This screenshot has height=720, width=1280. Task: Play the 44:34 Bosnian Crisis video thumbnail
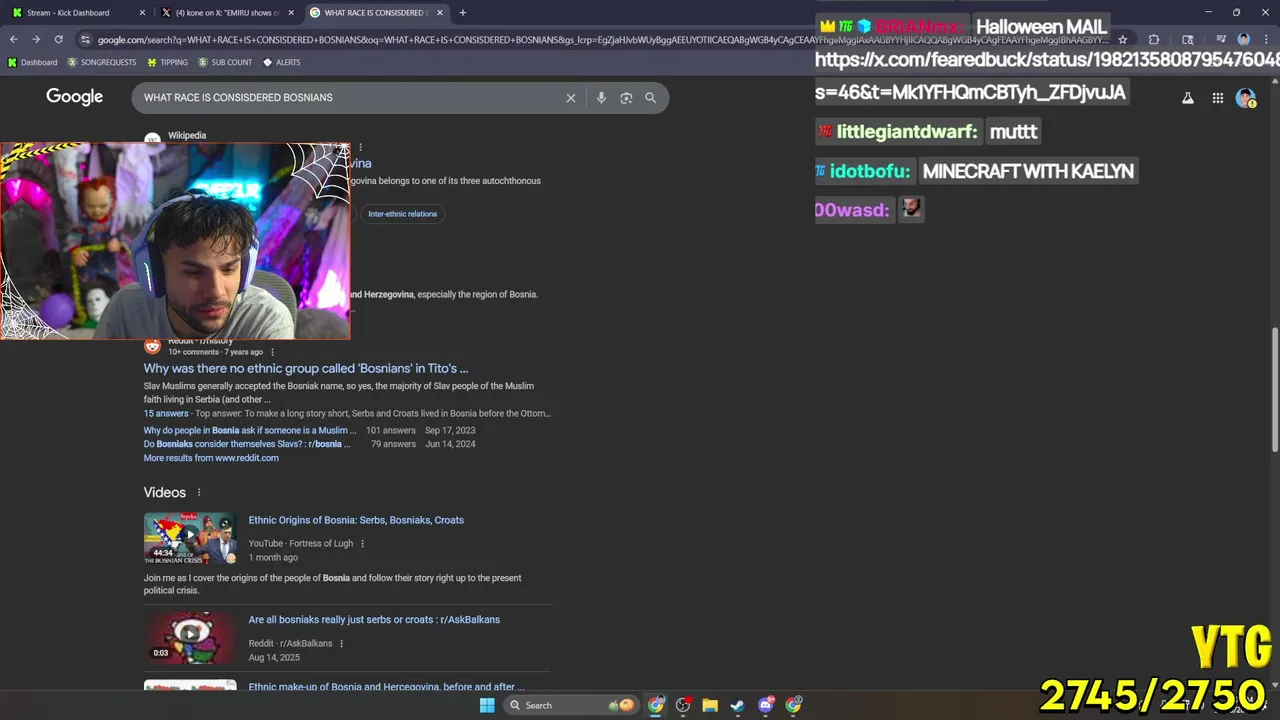pos(190,538)
